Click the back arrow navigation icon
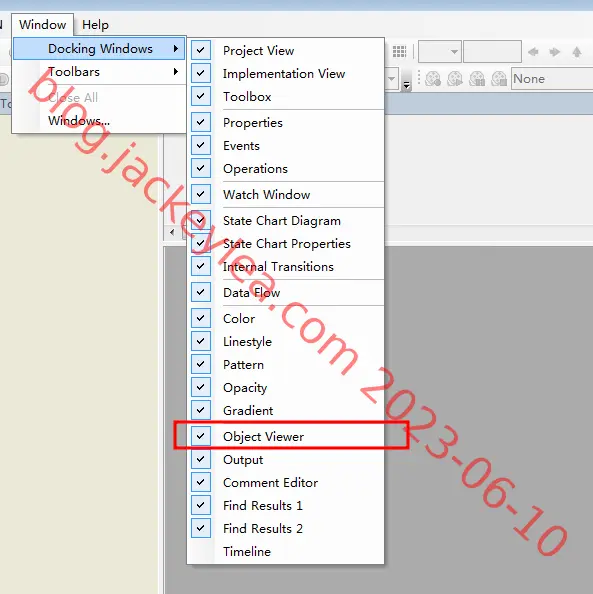The height and width of the screenshot is (594, 593). coord(533,52)
